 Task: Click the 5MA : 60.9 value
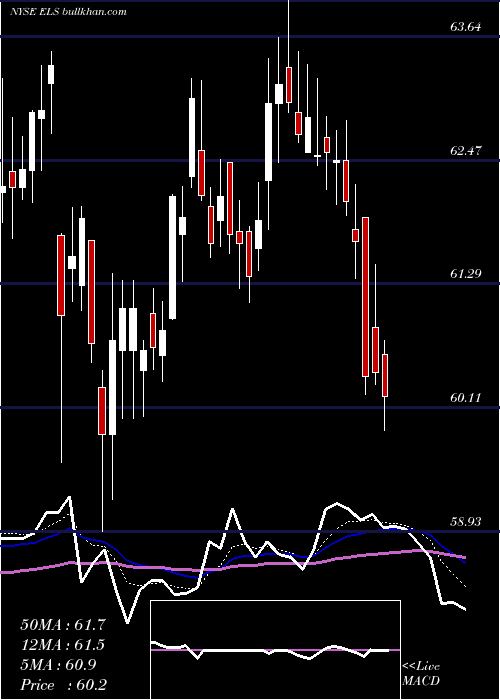pos(58,665)
